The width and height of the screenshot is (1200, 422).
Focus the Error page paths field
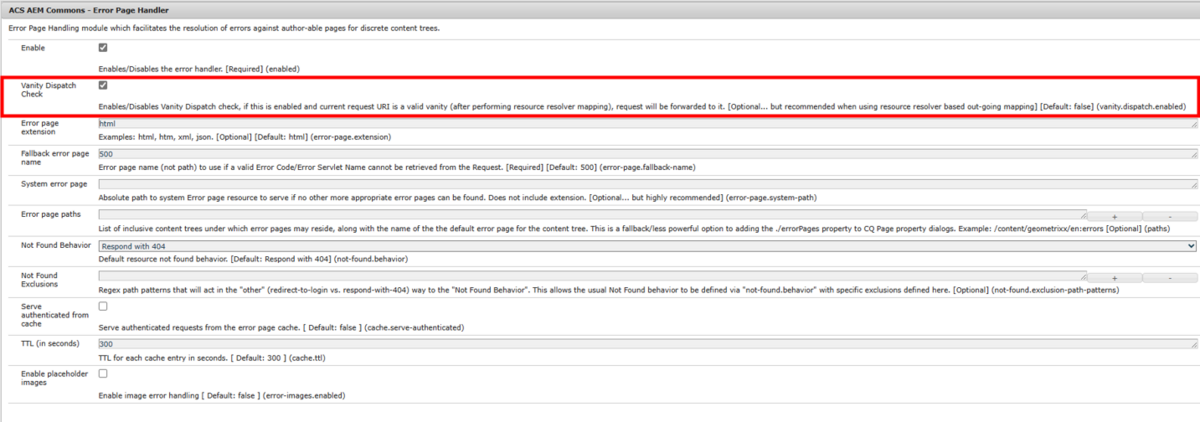pyautogui.click(x=592, y=215)
